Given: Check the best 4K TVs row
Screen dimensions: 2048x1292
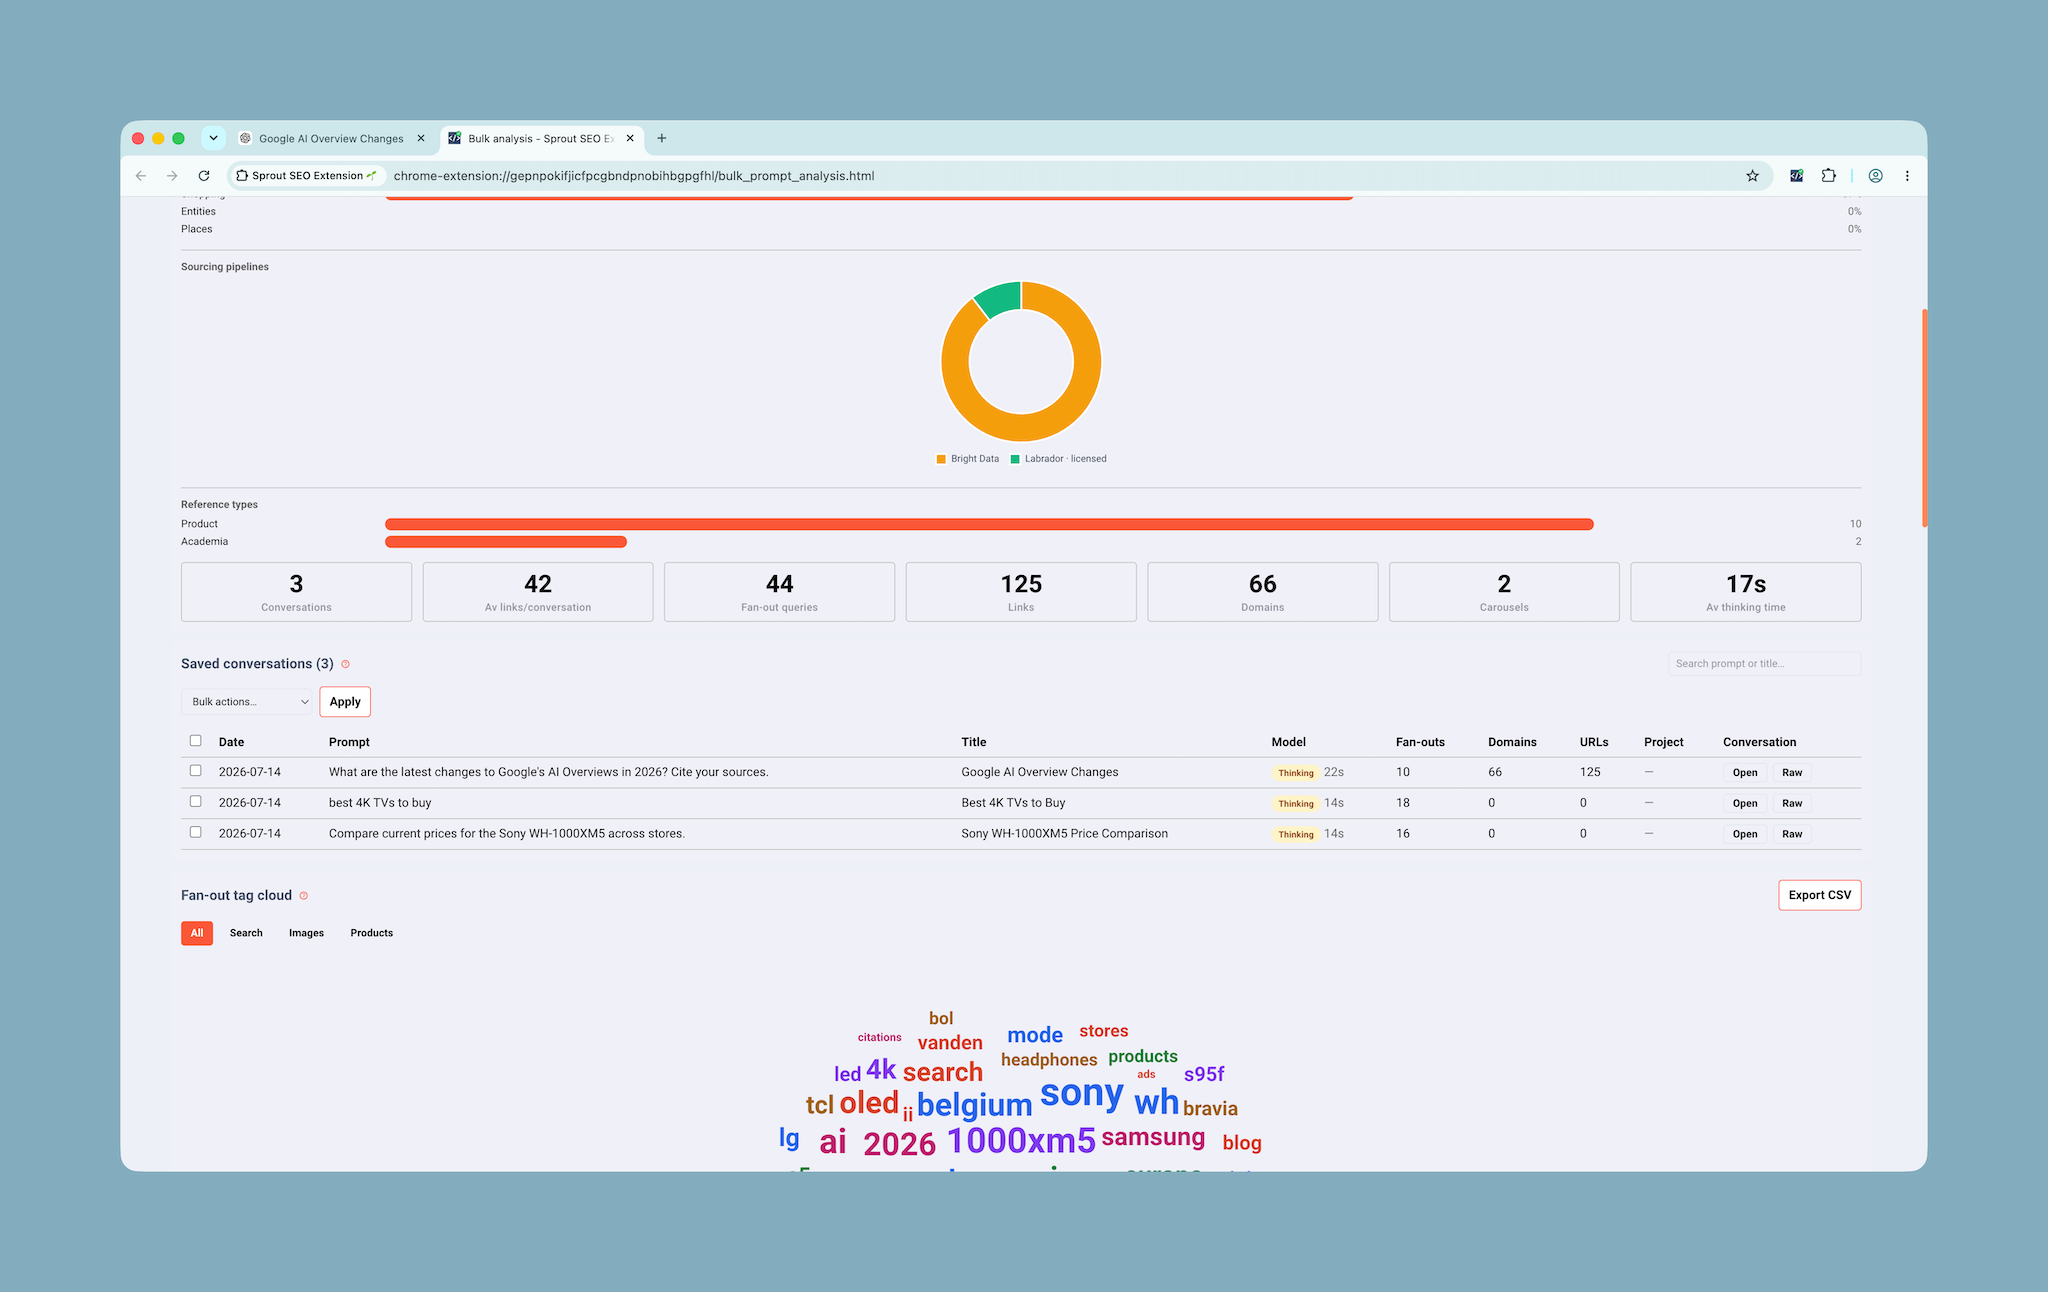Looking at the screenshot, I should coord(196,802).
